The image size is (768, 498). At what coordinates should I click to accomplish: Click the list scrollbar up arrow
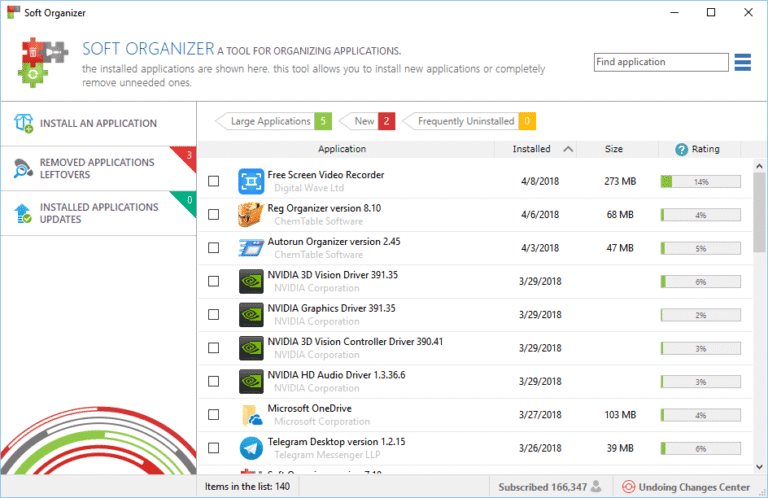click(759, 166)
